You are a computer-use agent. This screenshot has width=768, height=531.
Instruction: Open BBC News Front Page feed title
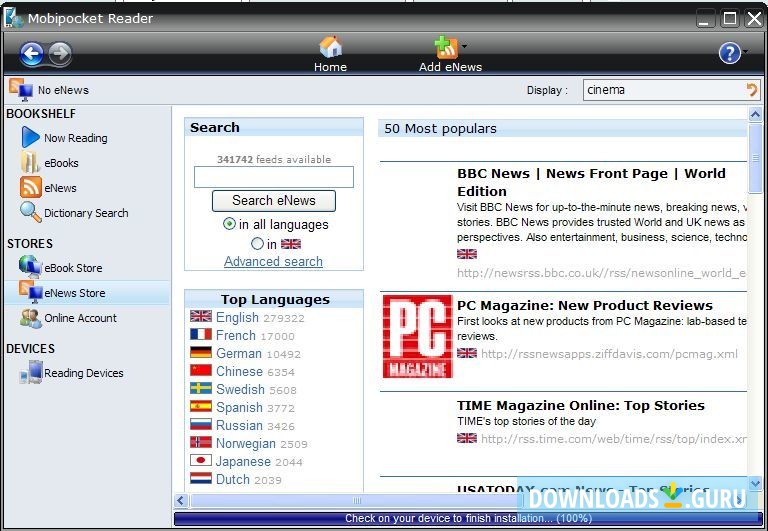[x=591, y=182]
